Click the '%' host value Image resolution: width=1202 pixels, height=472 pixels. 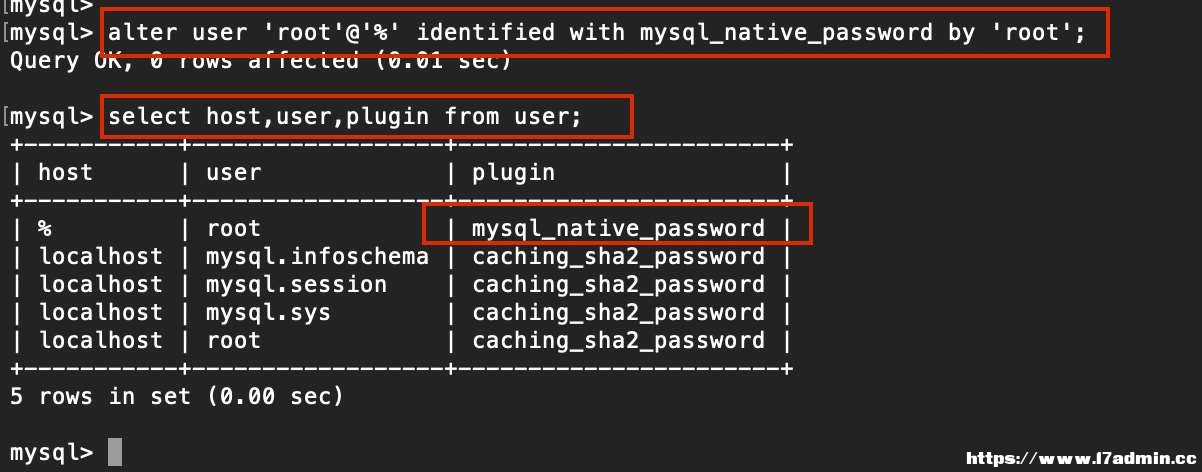[x=45, y=229]
